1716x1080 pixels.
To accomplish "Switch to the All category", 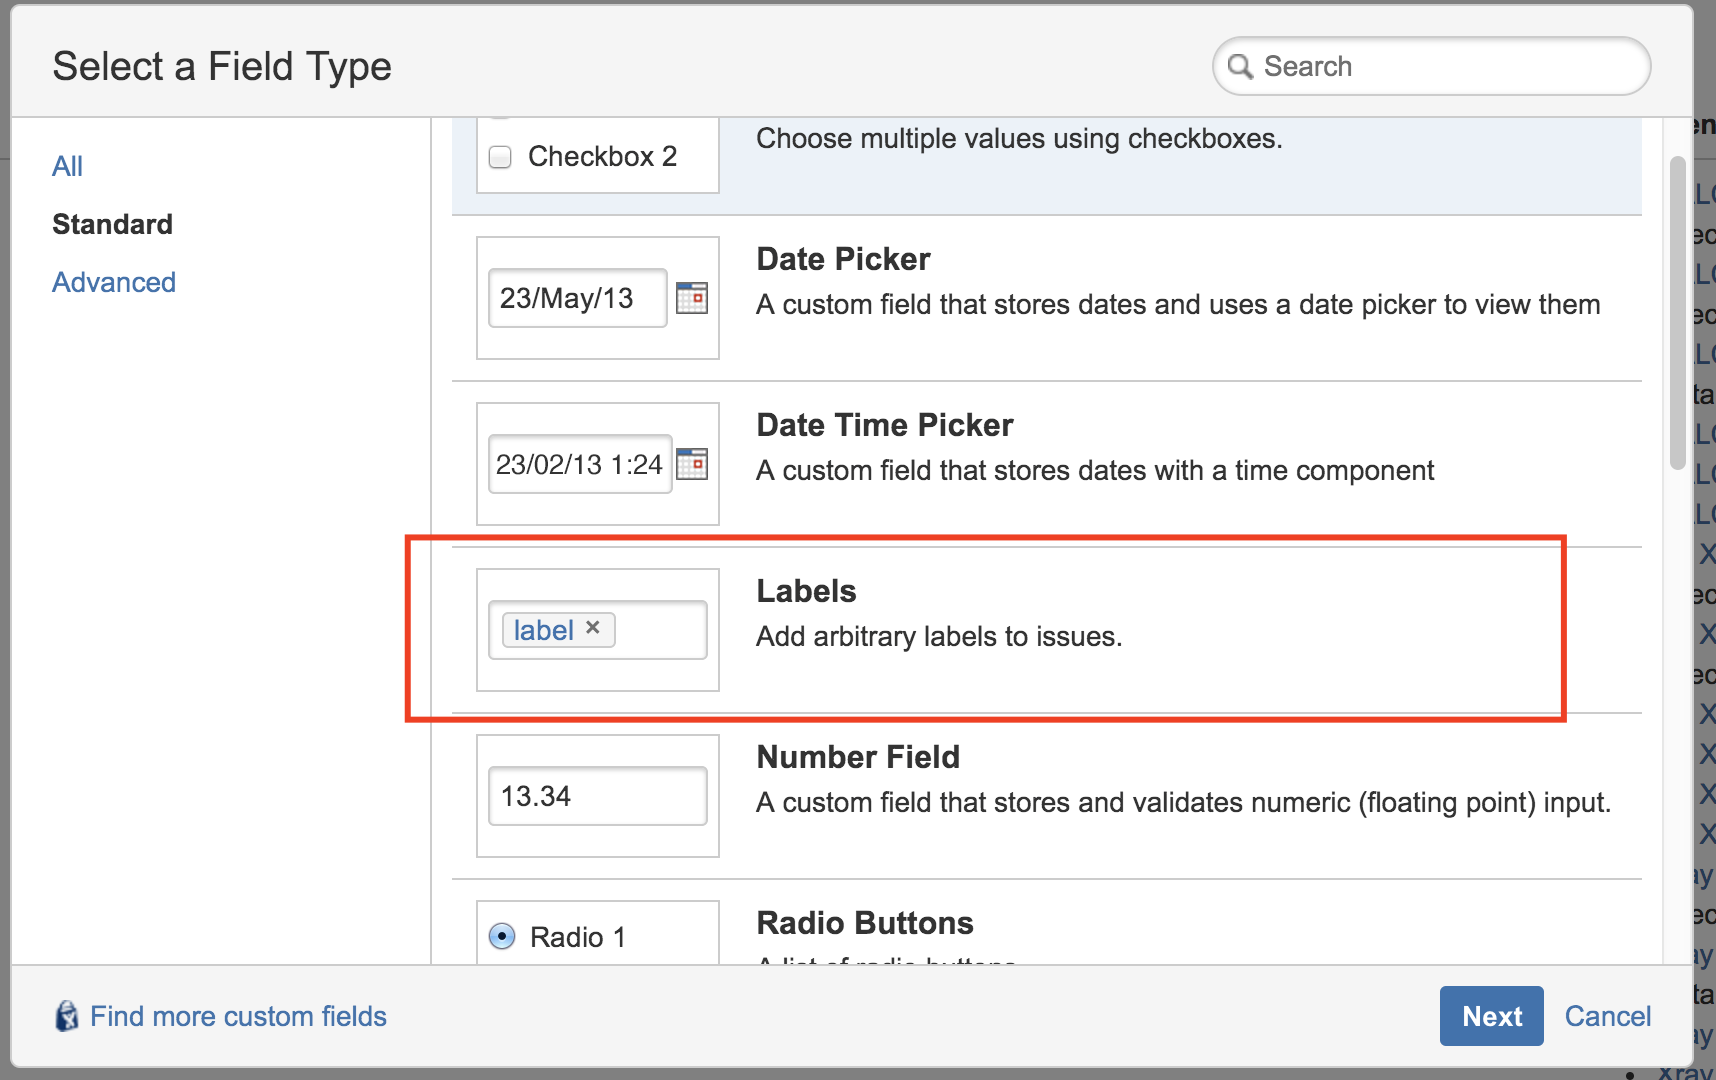I will point(67,165).
